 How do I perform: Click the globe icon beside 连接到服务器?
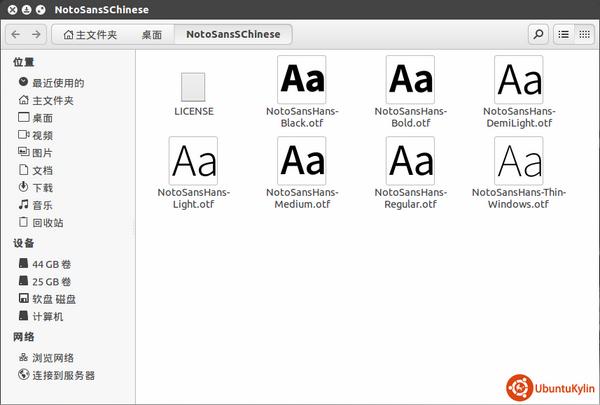[23, 374]
